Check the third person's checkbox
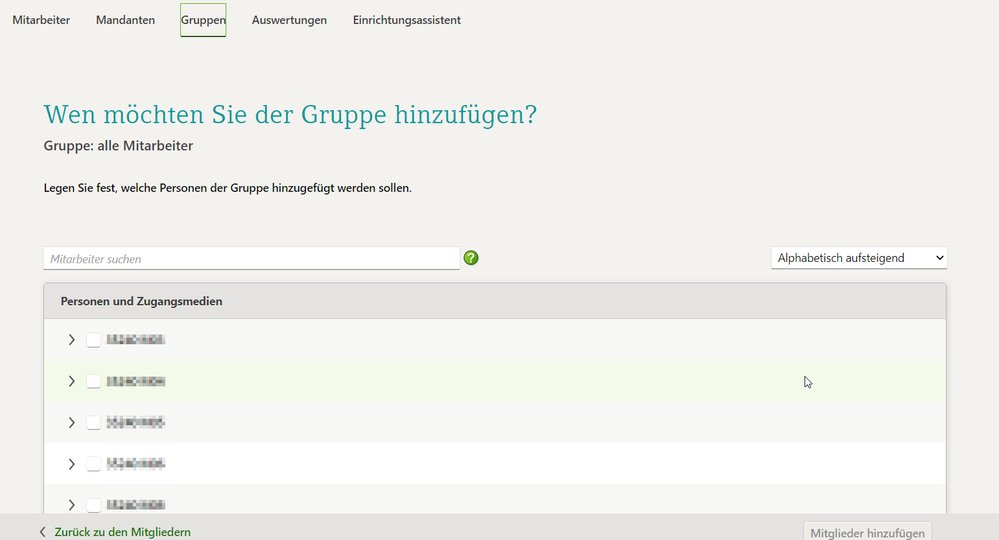Viewport: 999px width, 540px height. click(x=94, y=423)
